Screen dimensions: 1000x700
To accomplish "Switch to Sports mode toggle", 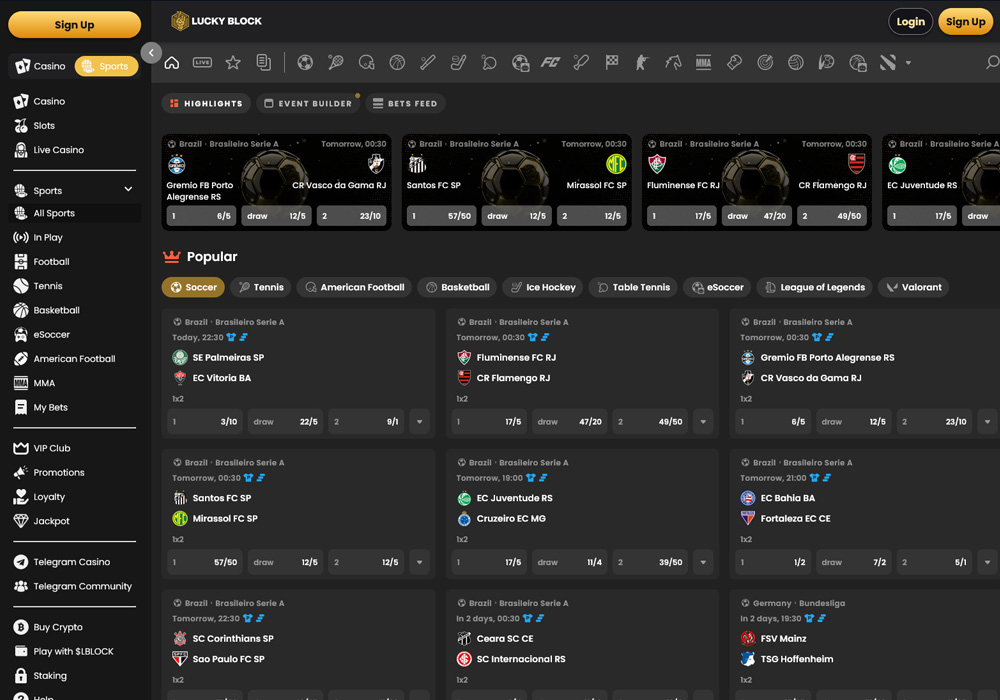I will pyautogui.click(x=106, y=66).
